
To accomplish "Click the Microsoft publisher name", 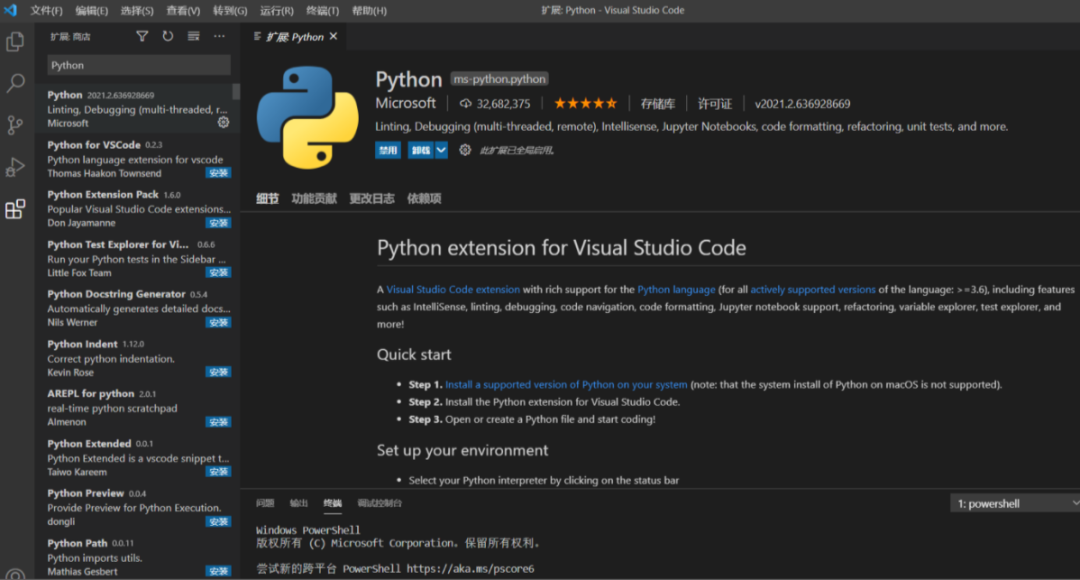I will coord(406,103).
